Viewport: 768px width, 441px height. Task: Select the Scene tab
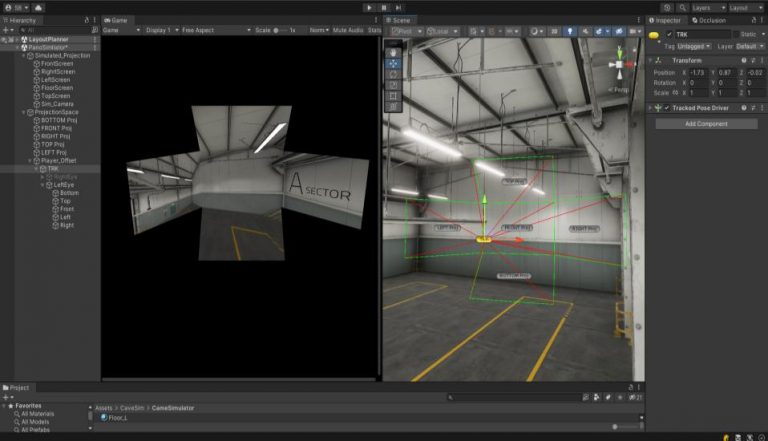coord(400,20)
